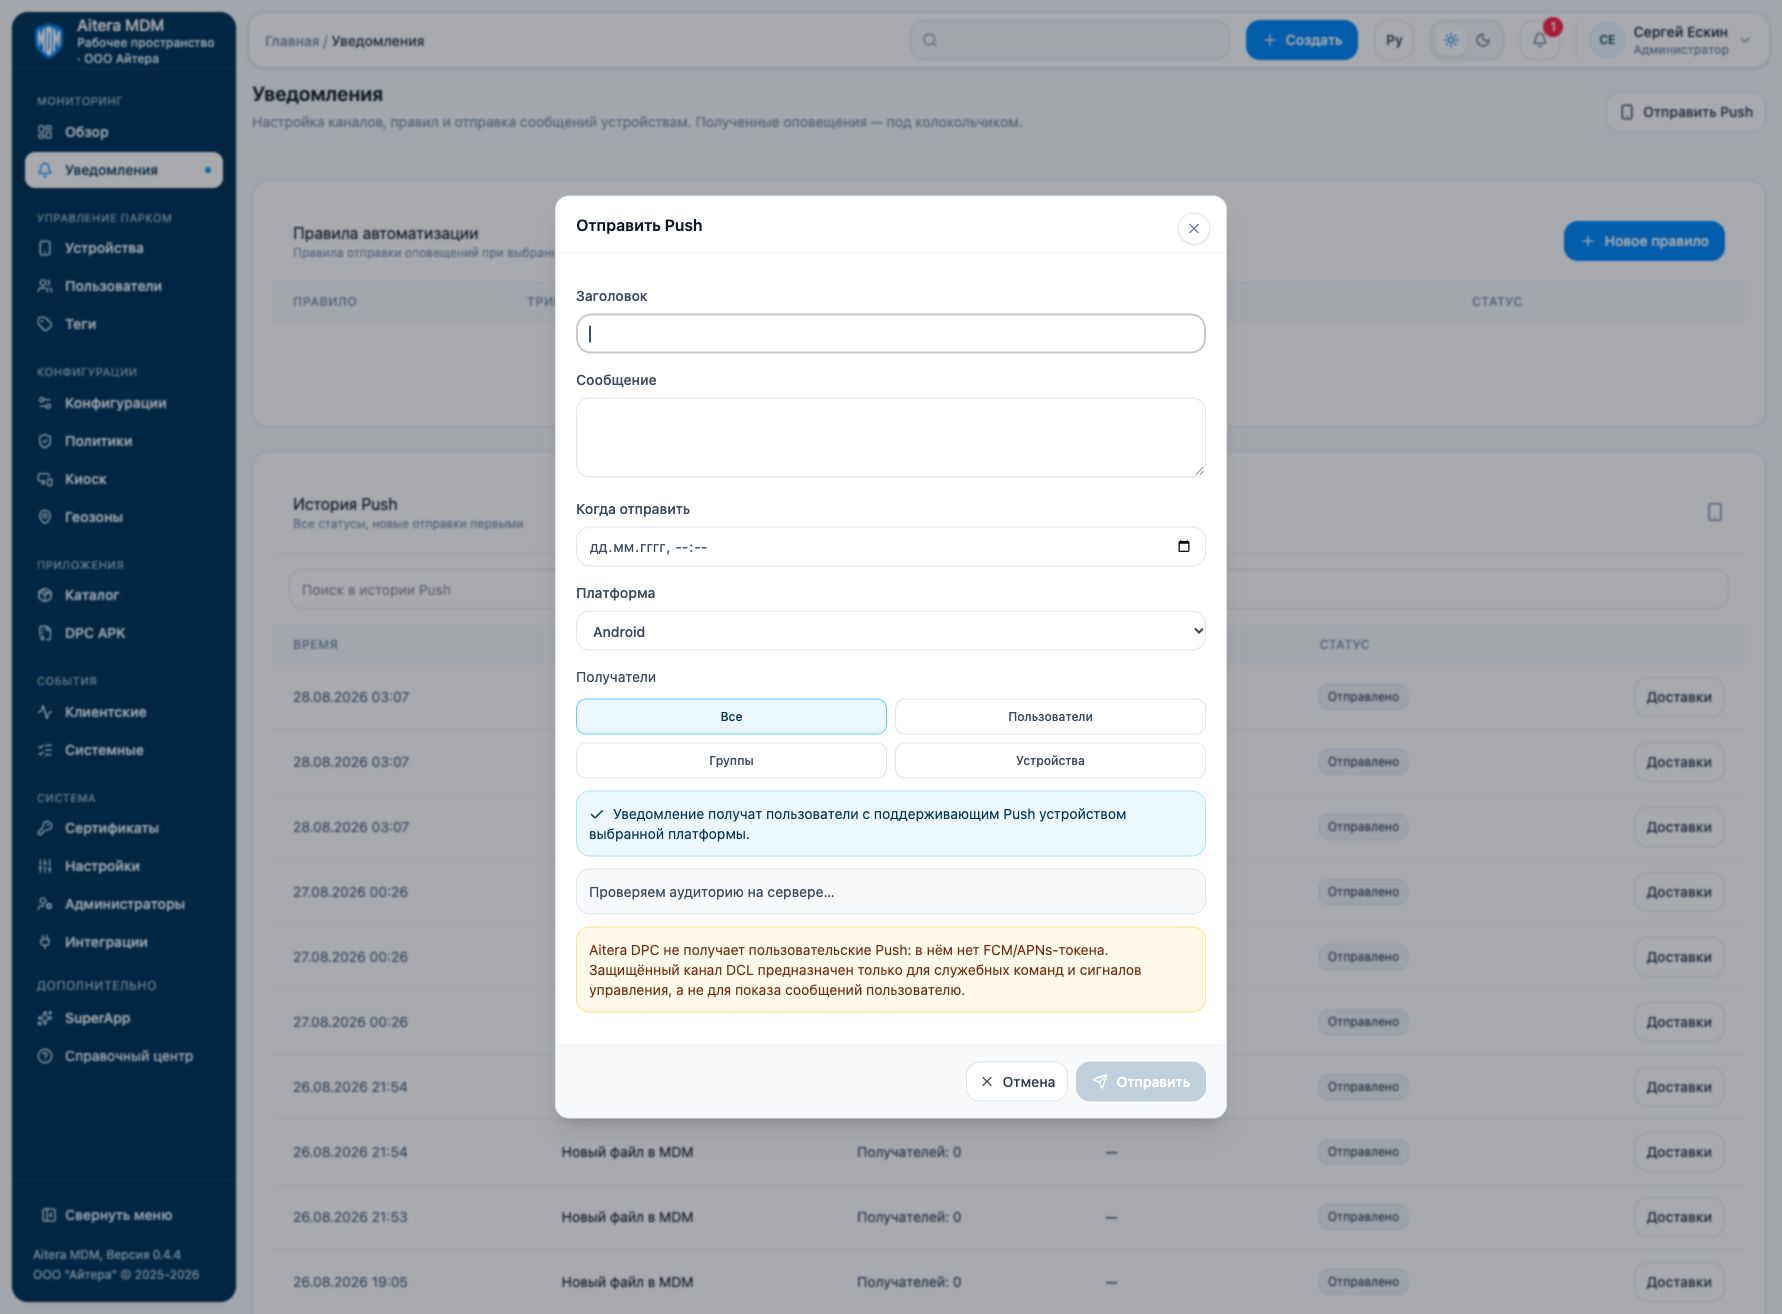
Task: Open notifications bell in top bar
Action: click(1540, 40)
